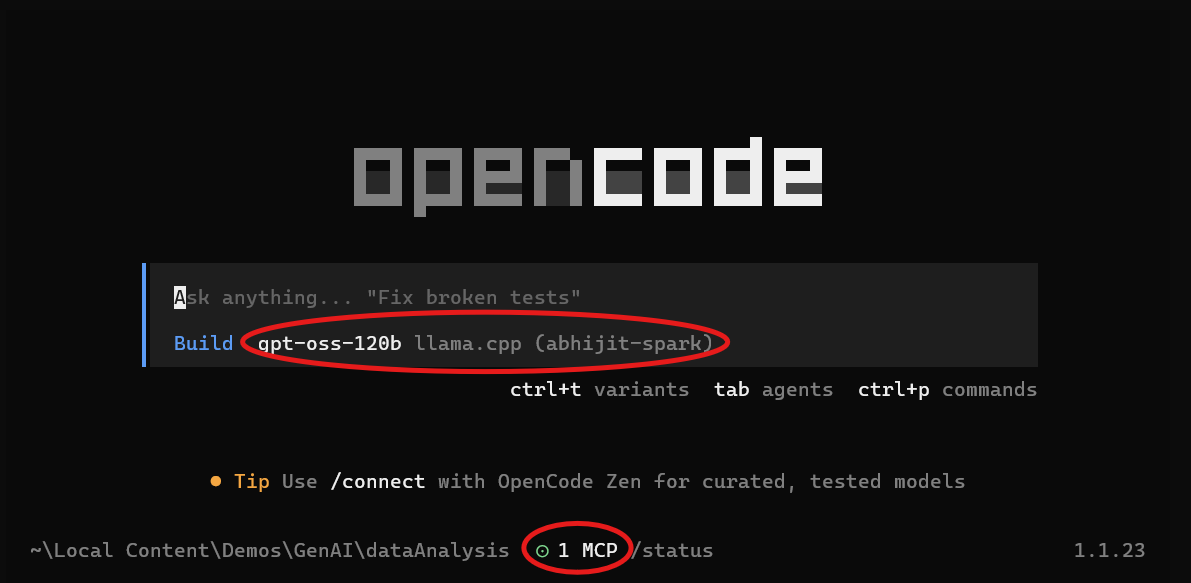Open the variants option
This screenshot has width=1191, height=583.
pos(641,390)
